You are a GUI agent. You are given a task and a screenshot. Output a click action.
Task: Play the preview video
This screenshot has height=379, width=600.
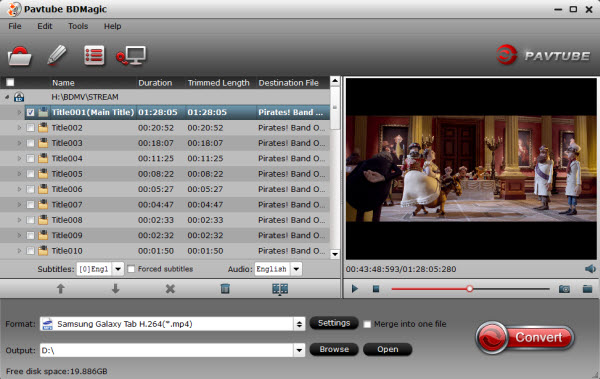pyautogui.click(x=355, y=289)
